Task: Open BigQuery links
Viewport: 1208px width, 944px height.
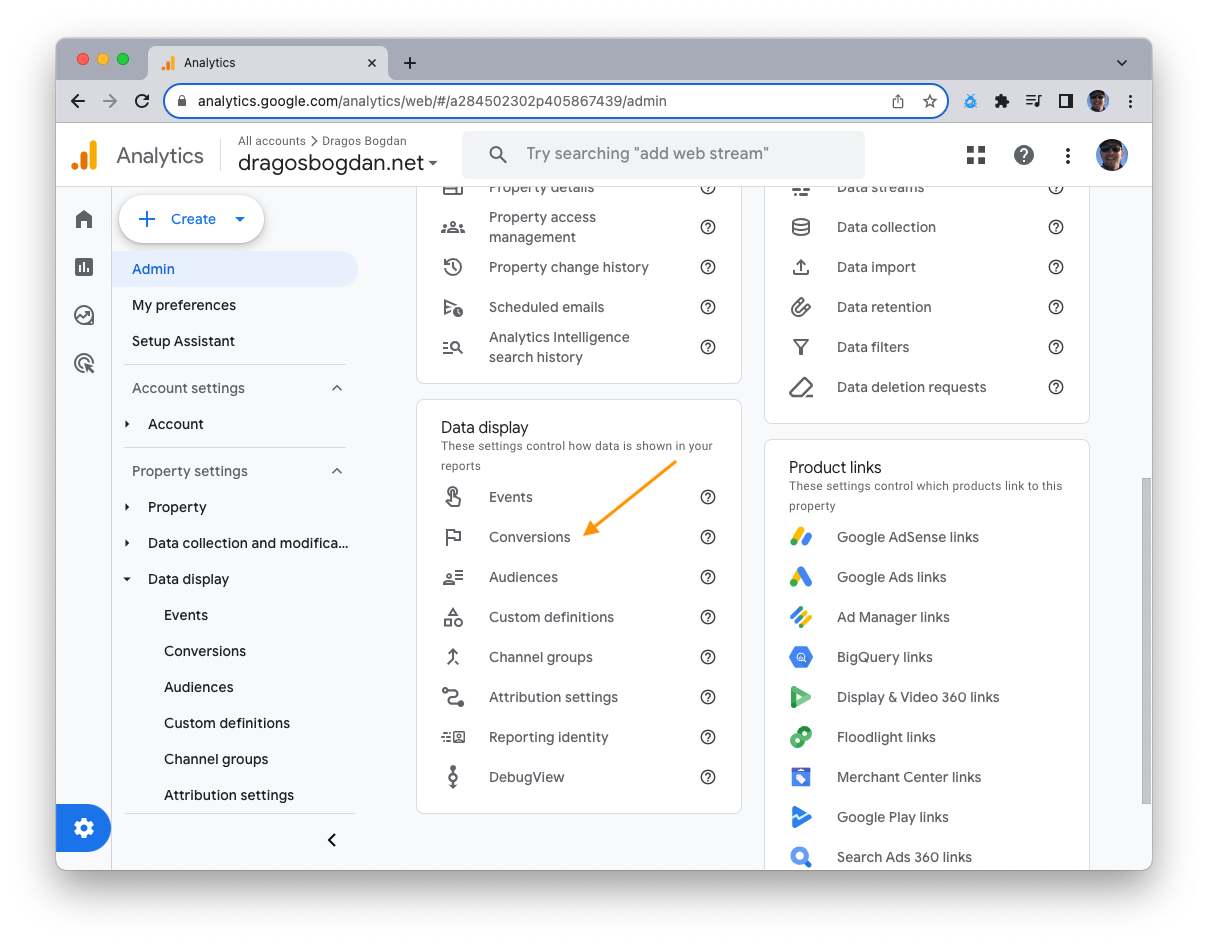Action: point(884,657)
